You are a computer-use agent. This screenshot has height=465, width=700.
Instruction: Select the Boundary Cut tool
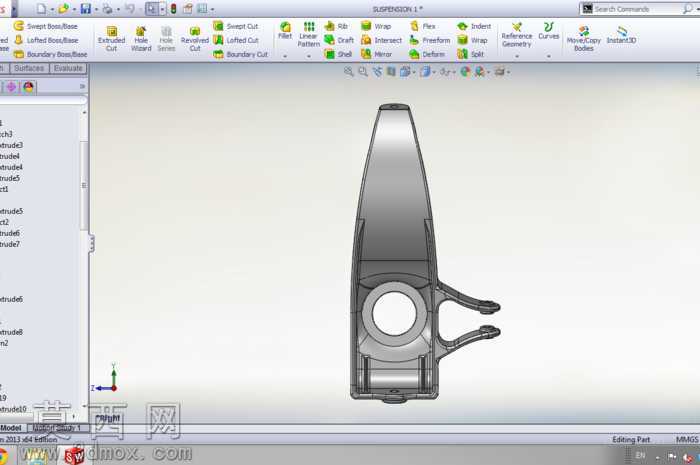[240, 54]
